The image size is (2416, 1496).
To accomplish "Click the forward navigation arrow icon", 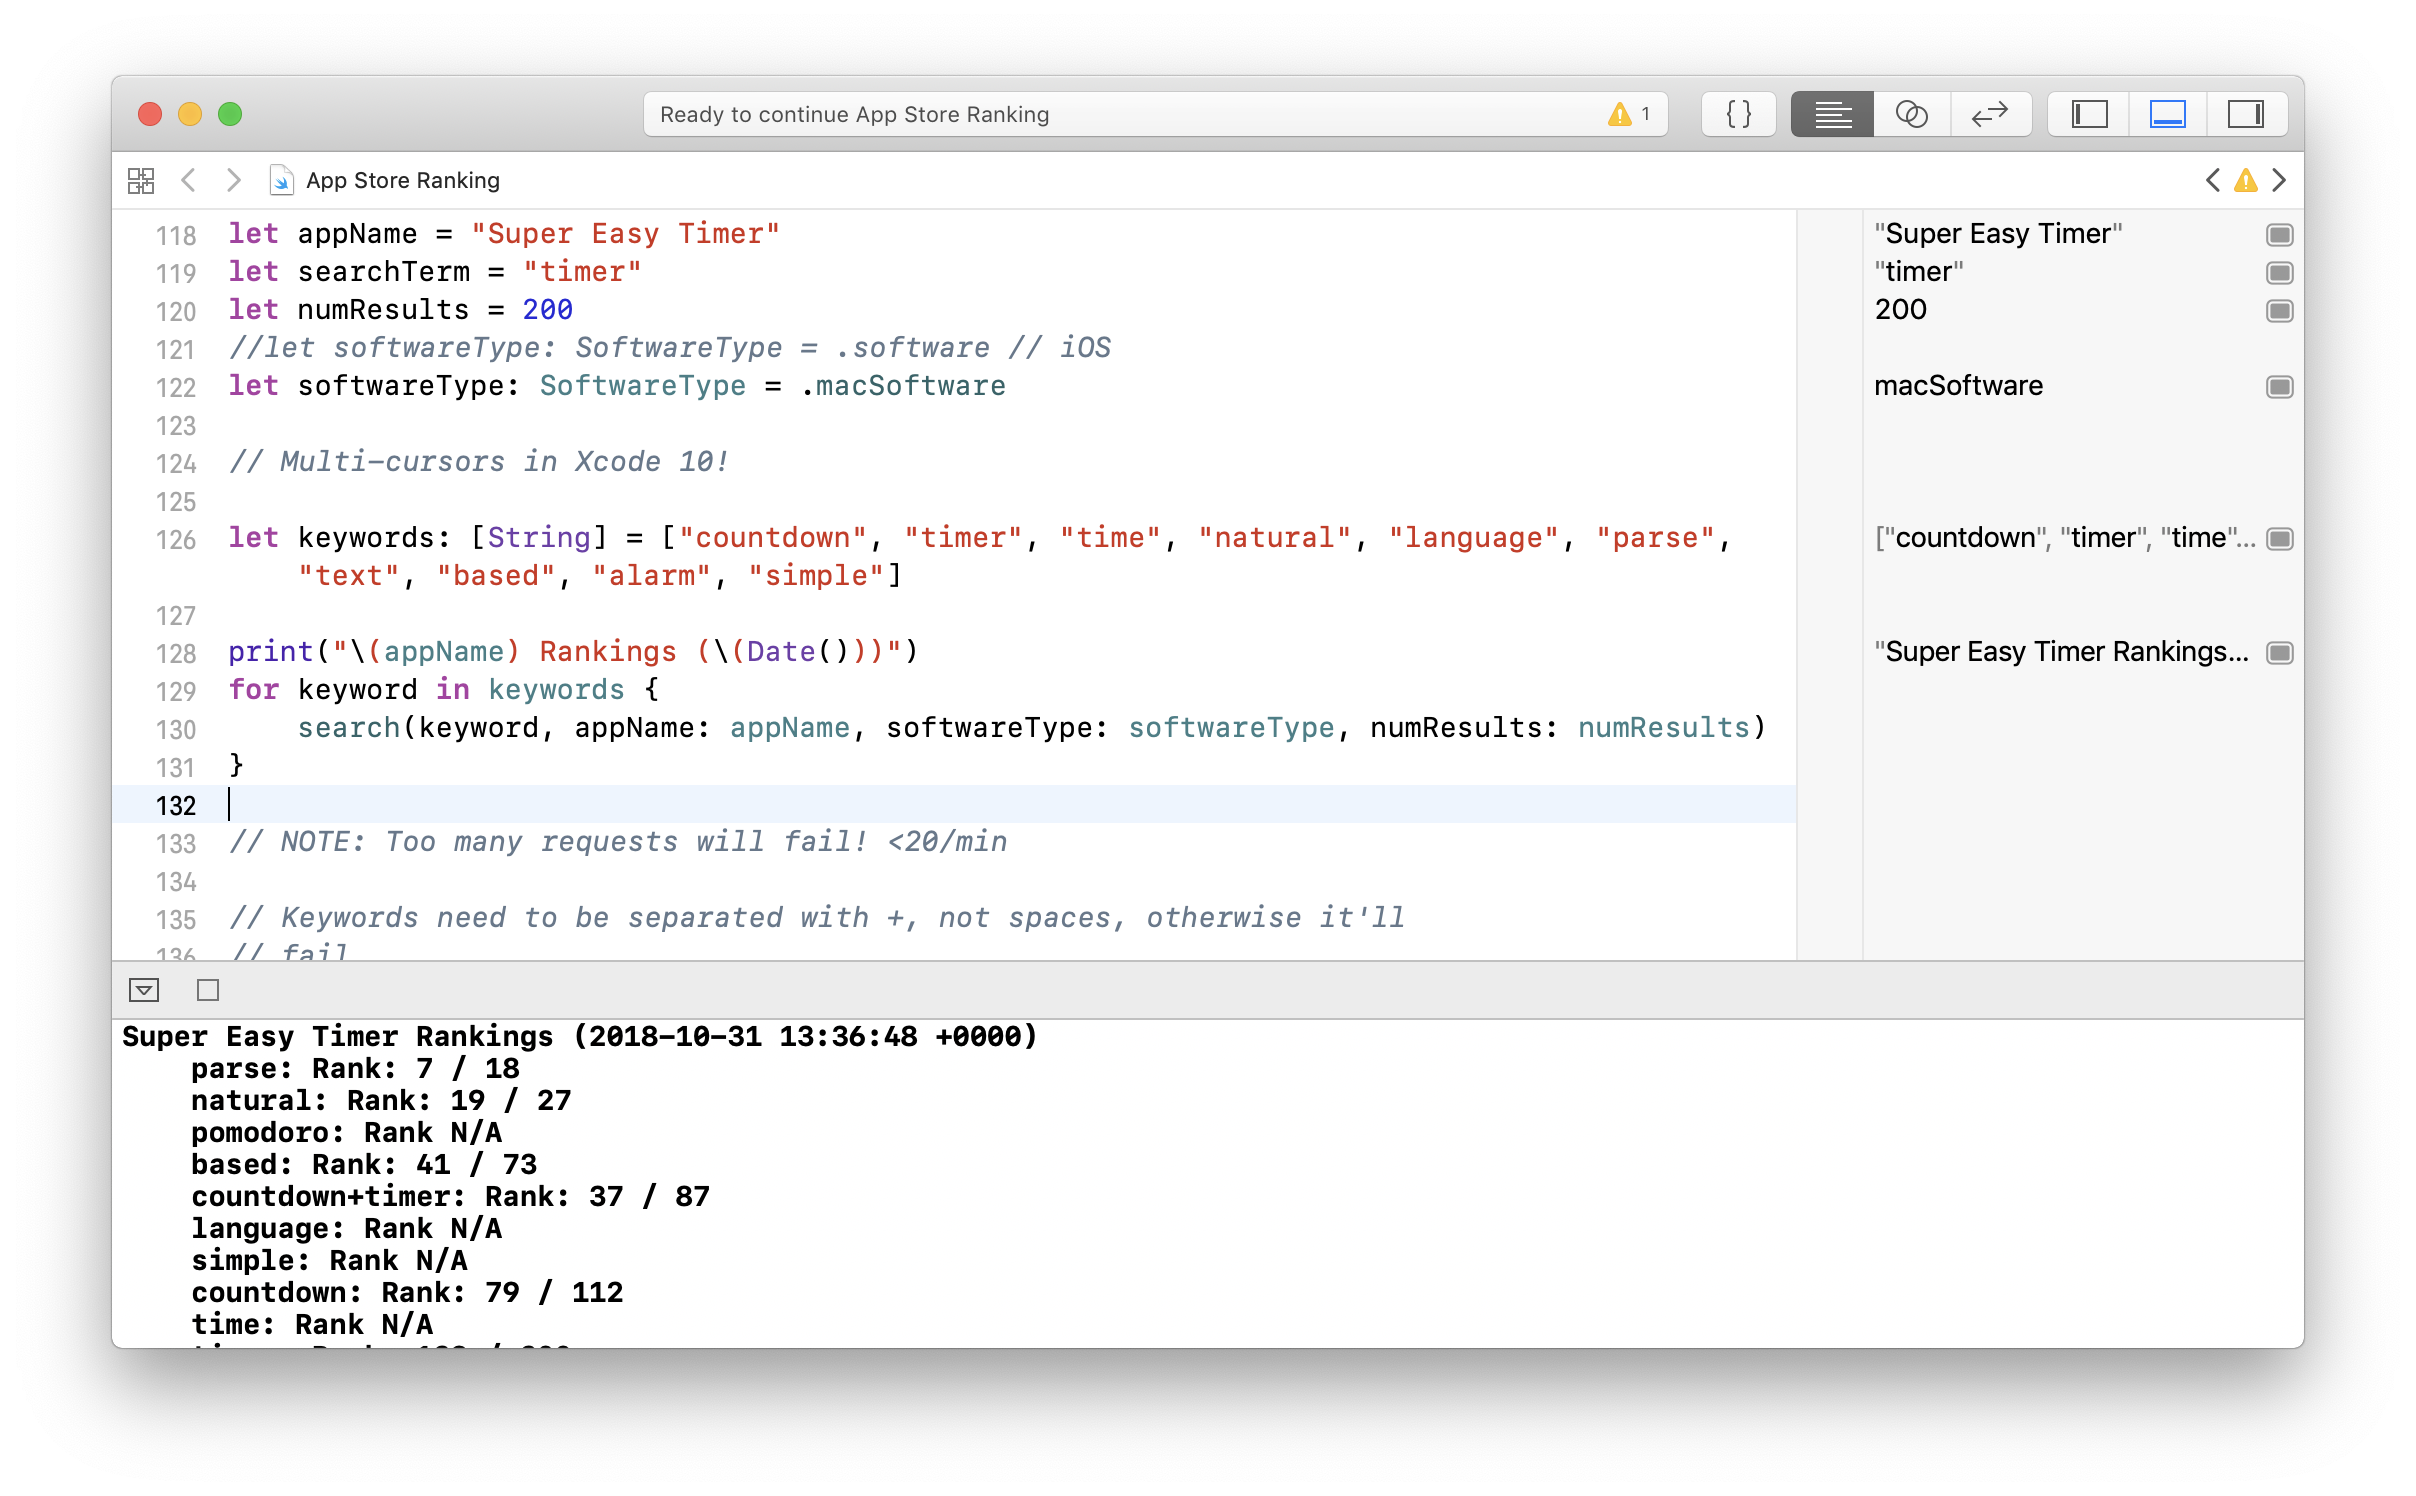I will 233,179.
